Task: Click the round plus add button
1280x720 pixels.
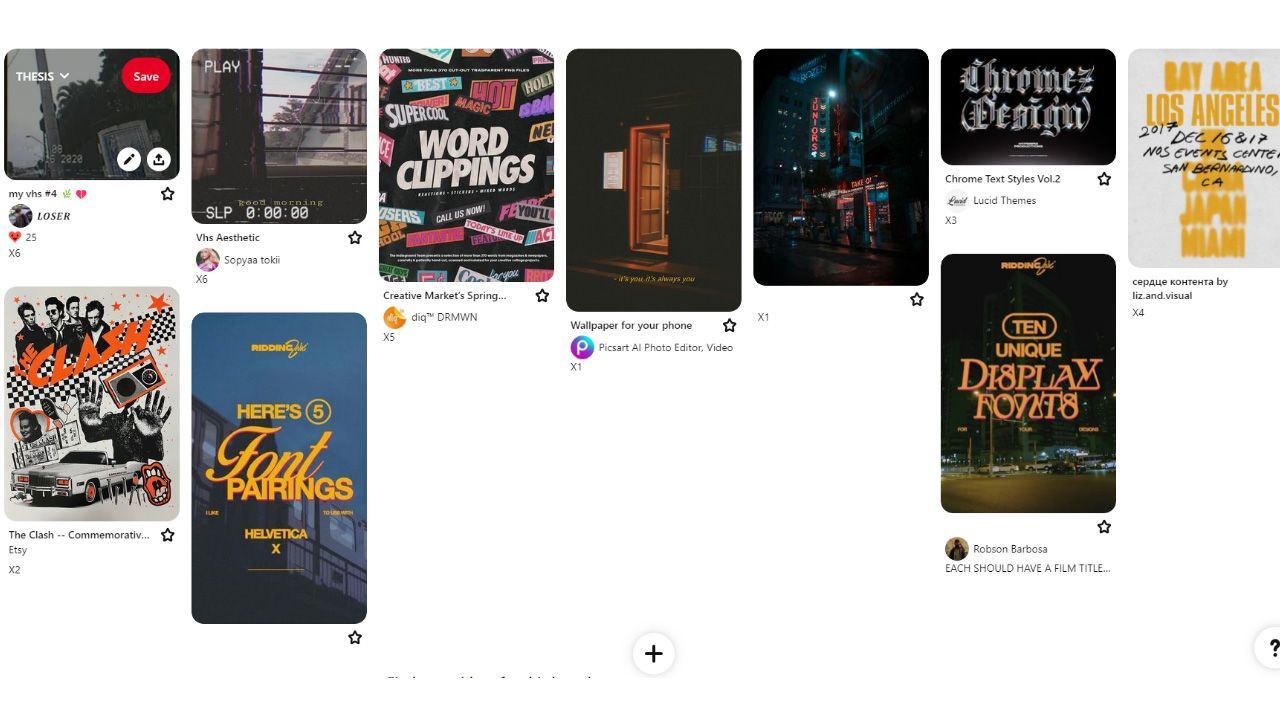Action: (x=654, y=654)
